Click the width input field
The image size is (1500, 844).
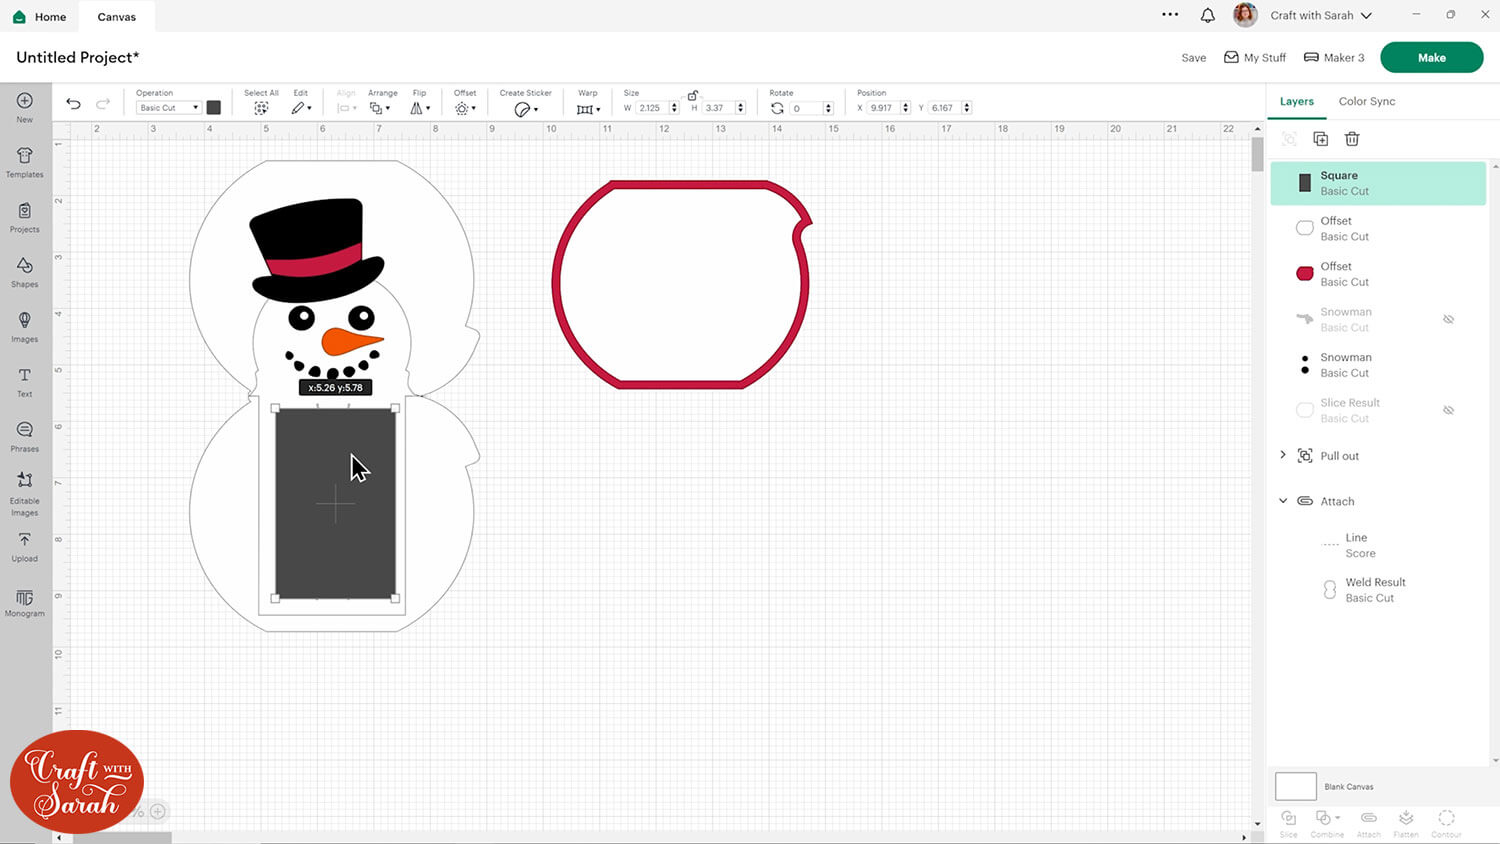click(653, 108)
